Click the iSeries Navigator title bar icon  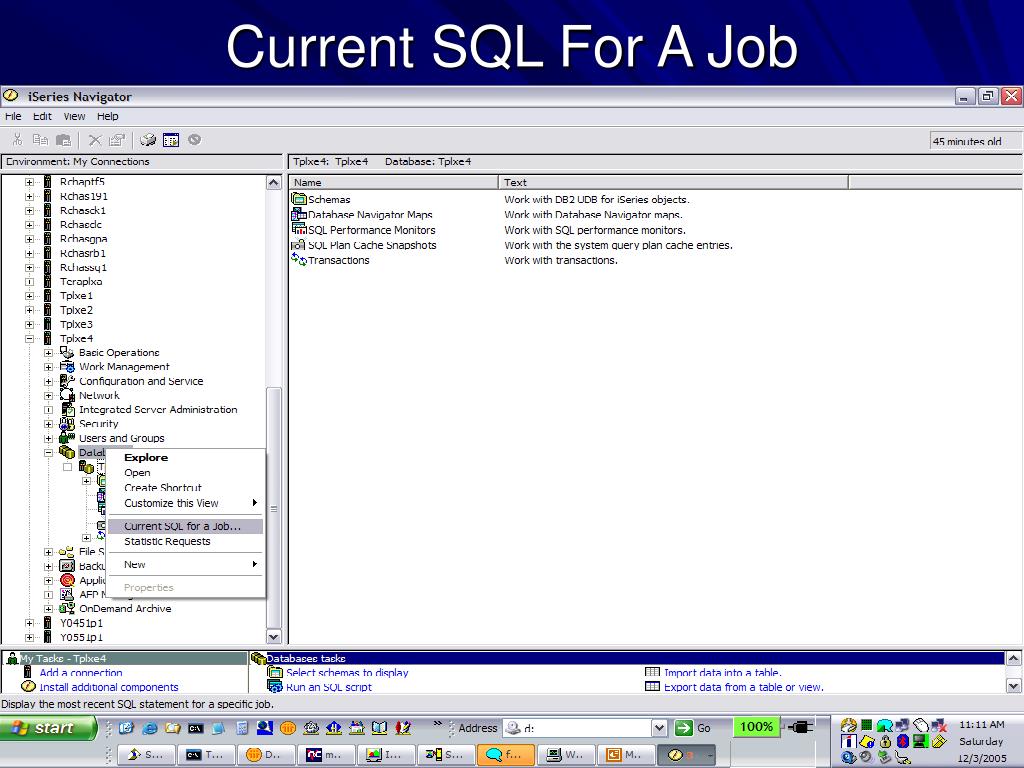click(11, 97)
